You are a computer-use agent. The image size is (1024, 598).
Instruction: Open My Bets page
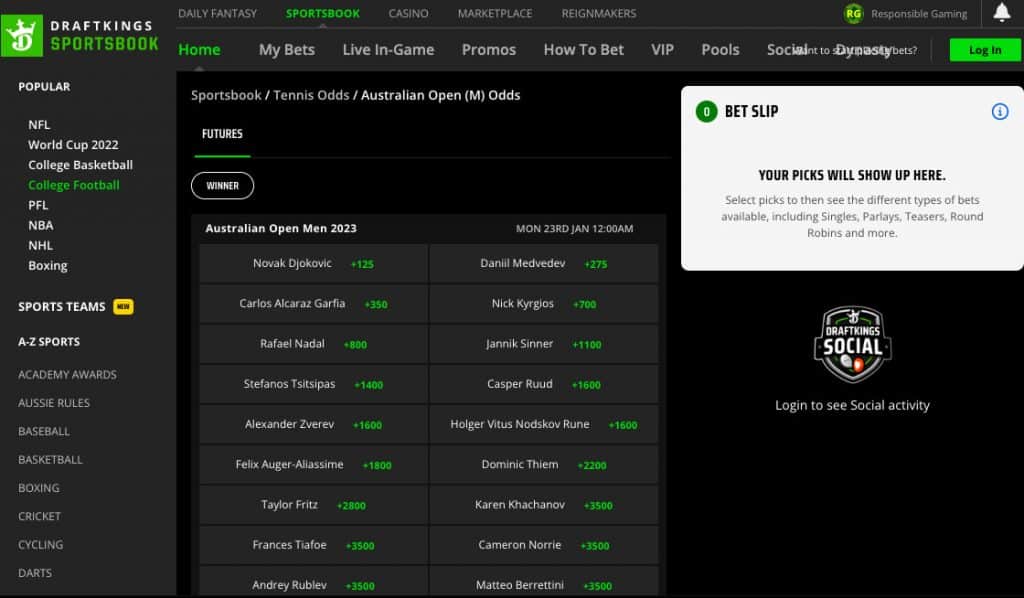(287, 50)
